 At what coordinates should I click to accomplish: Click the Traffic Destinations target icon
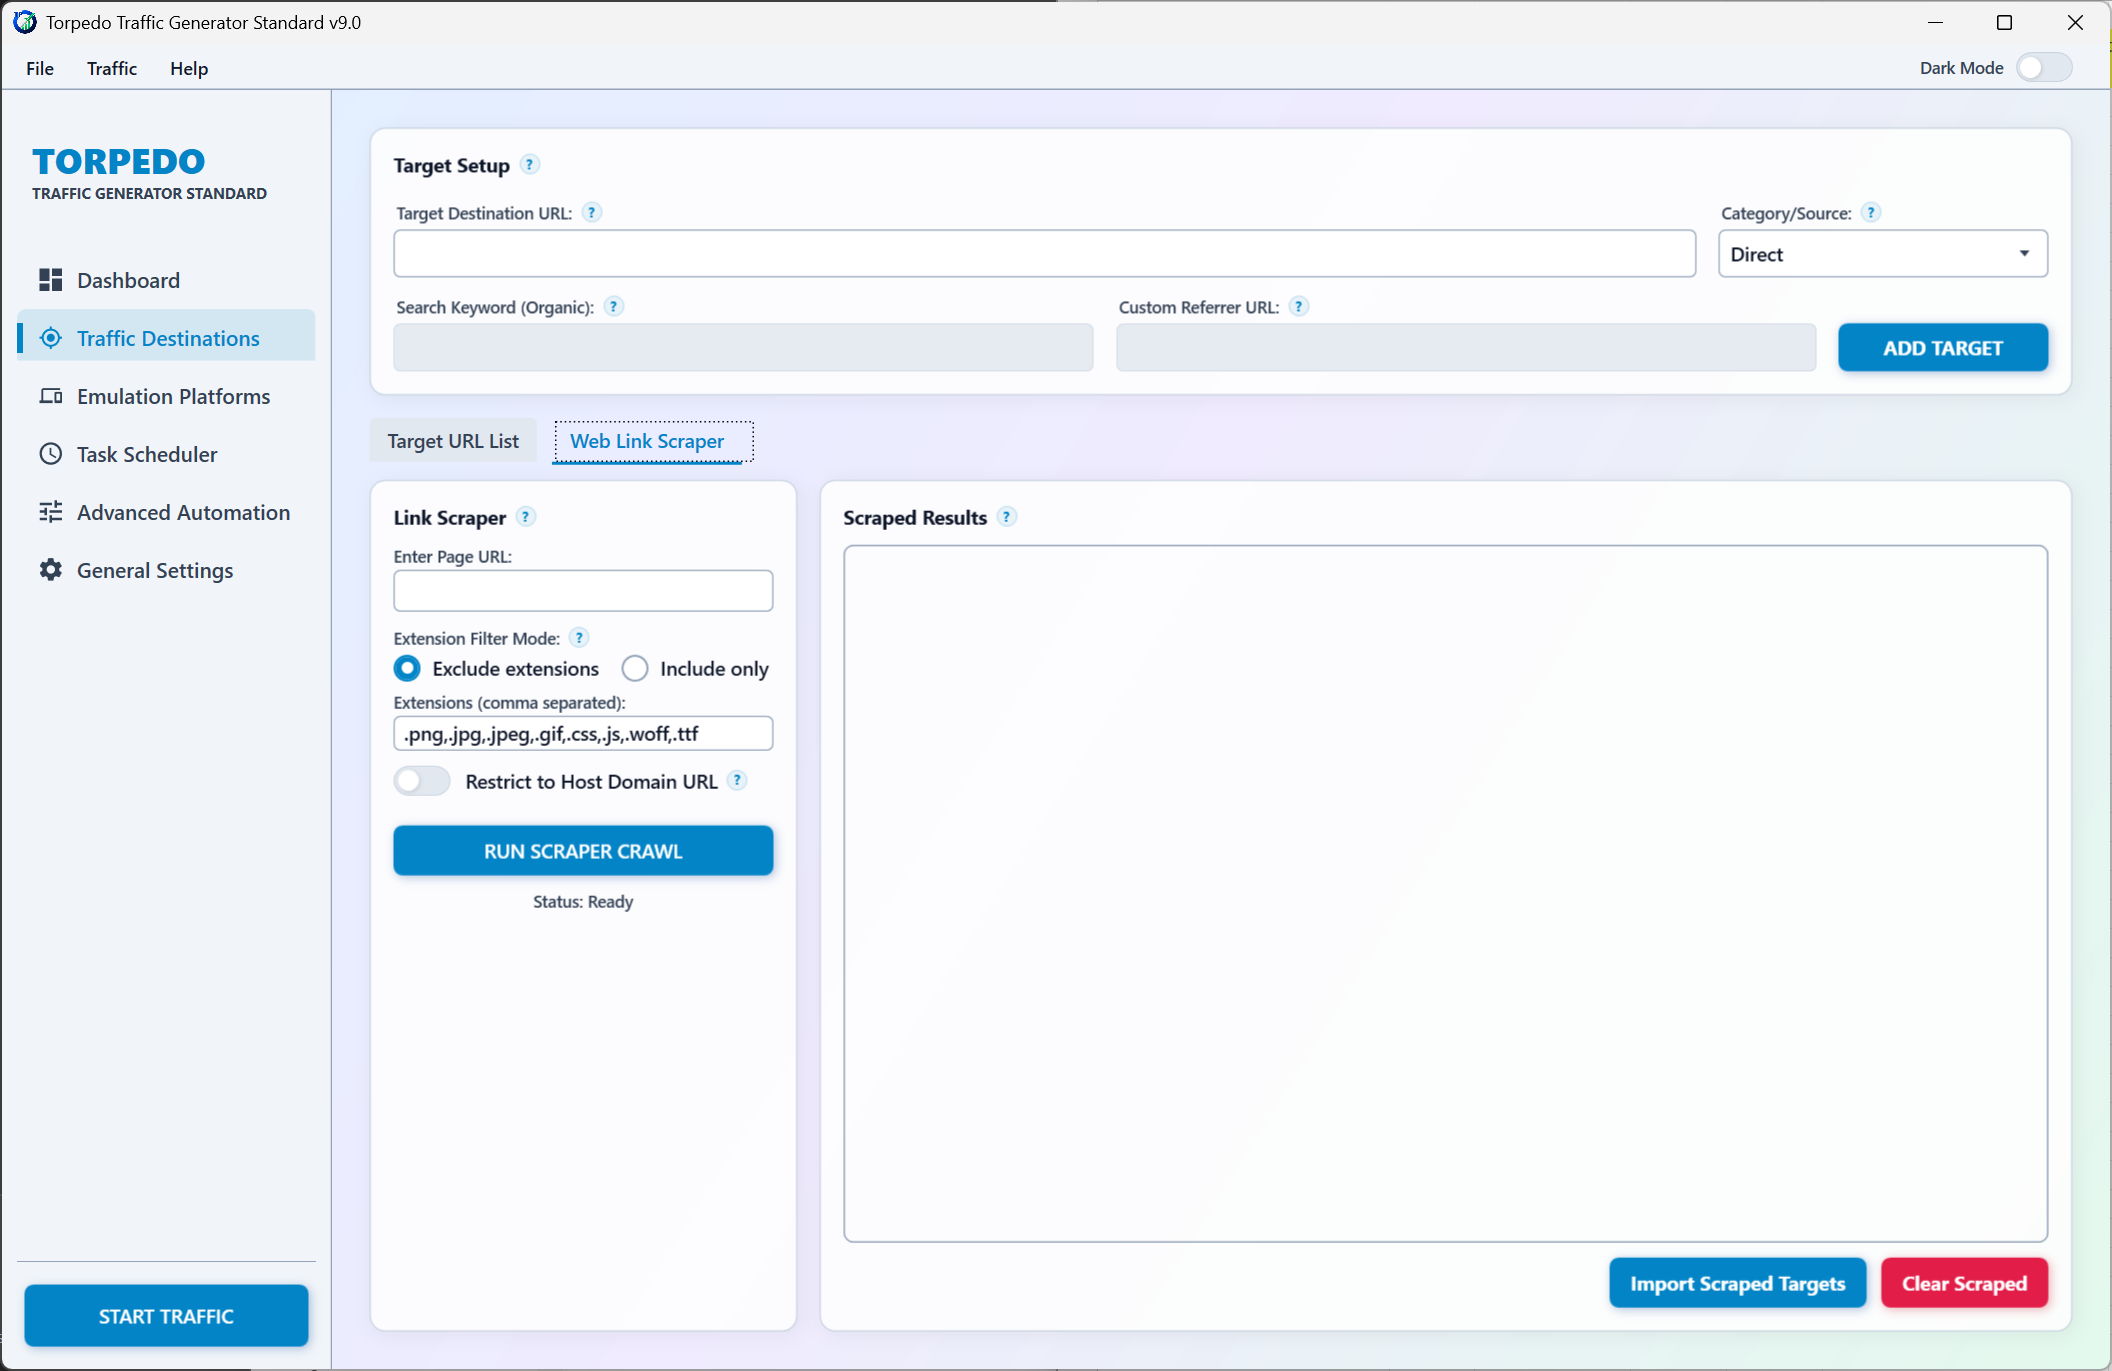click(50, 338)
